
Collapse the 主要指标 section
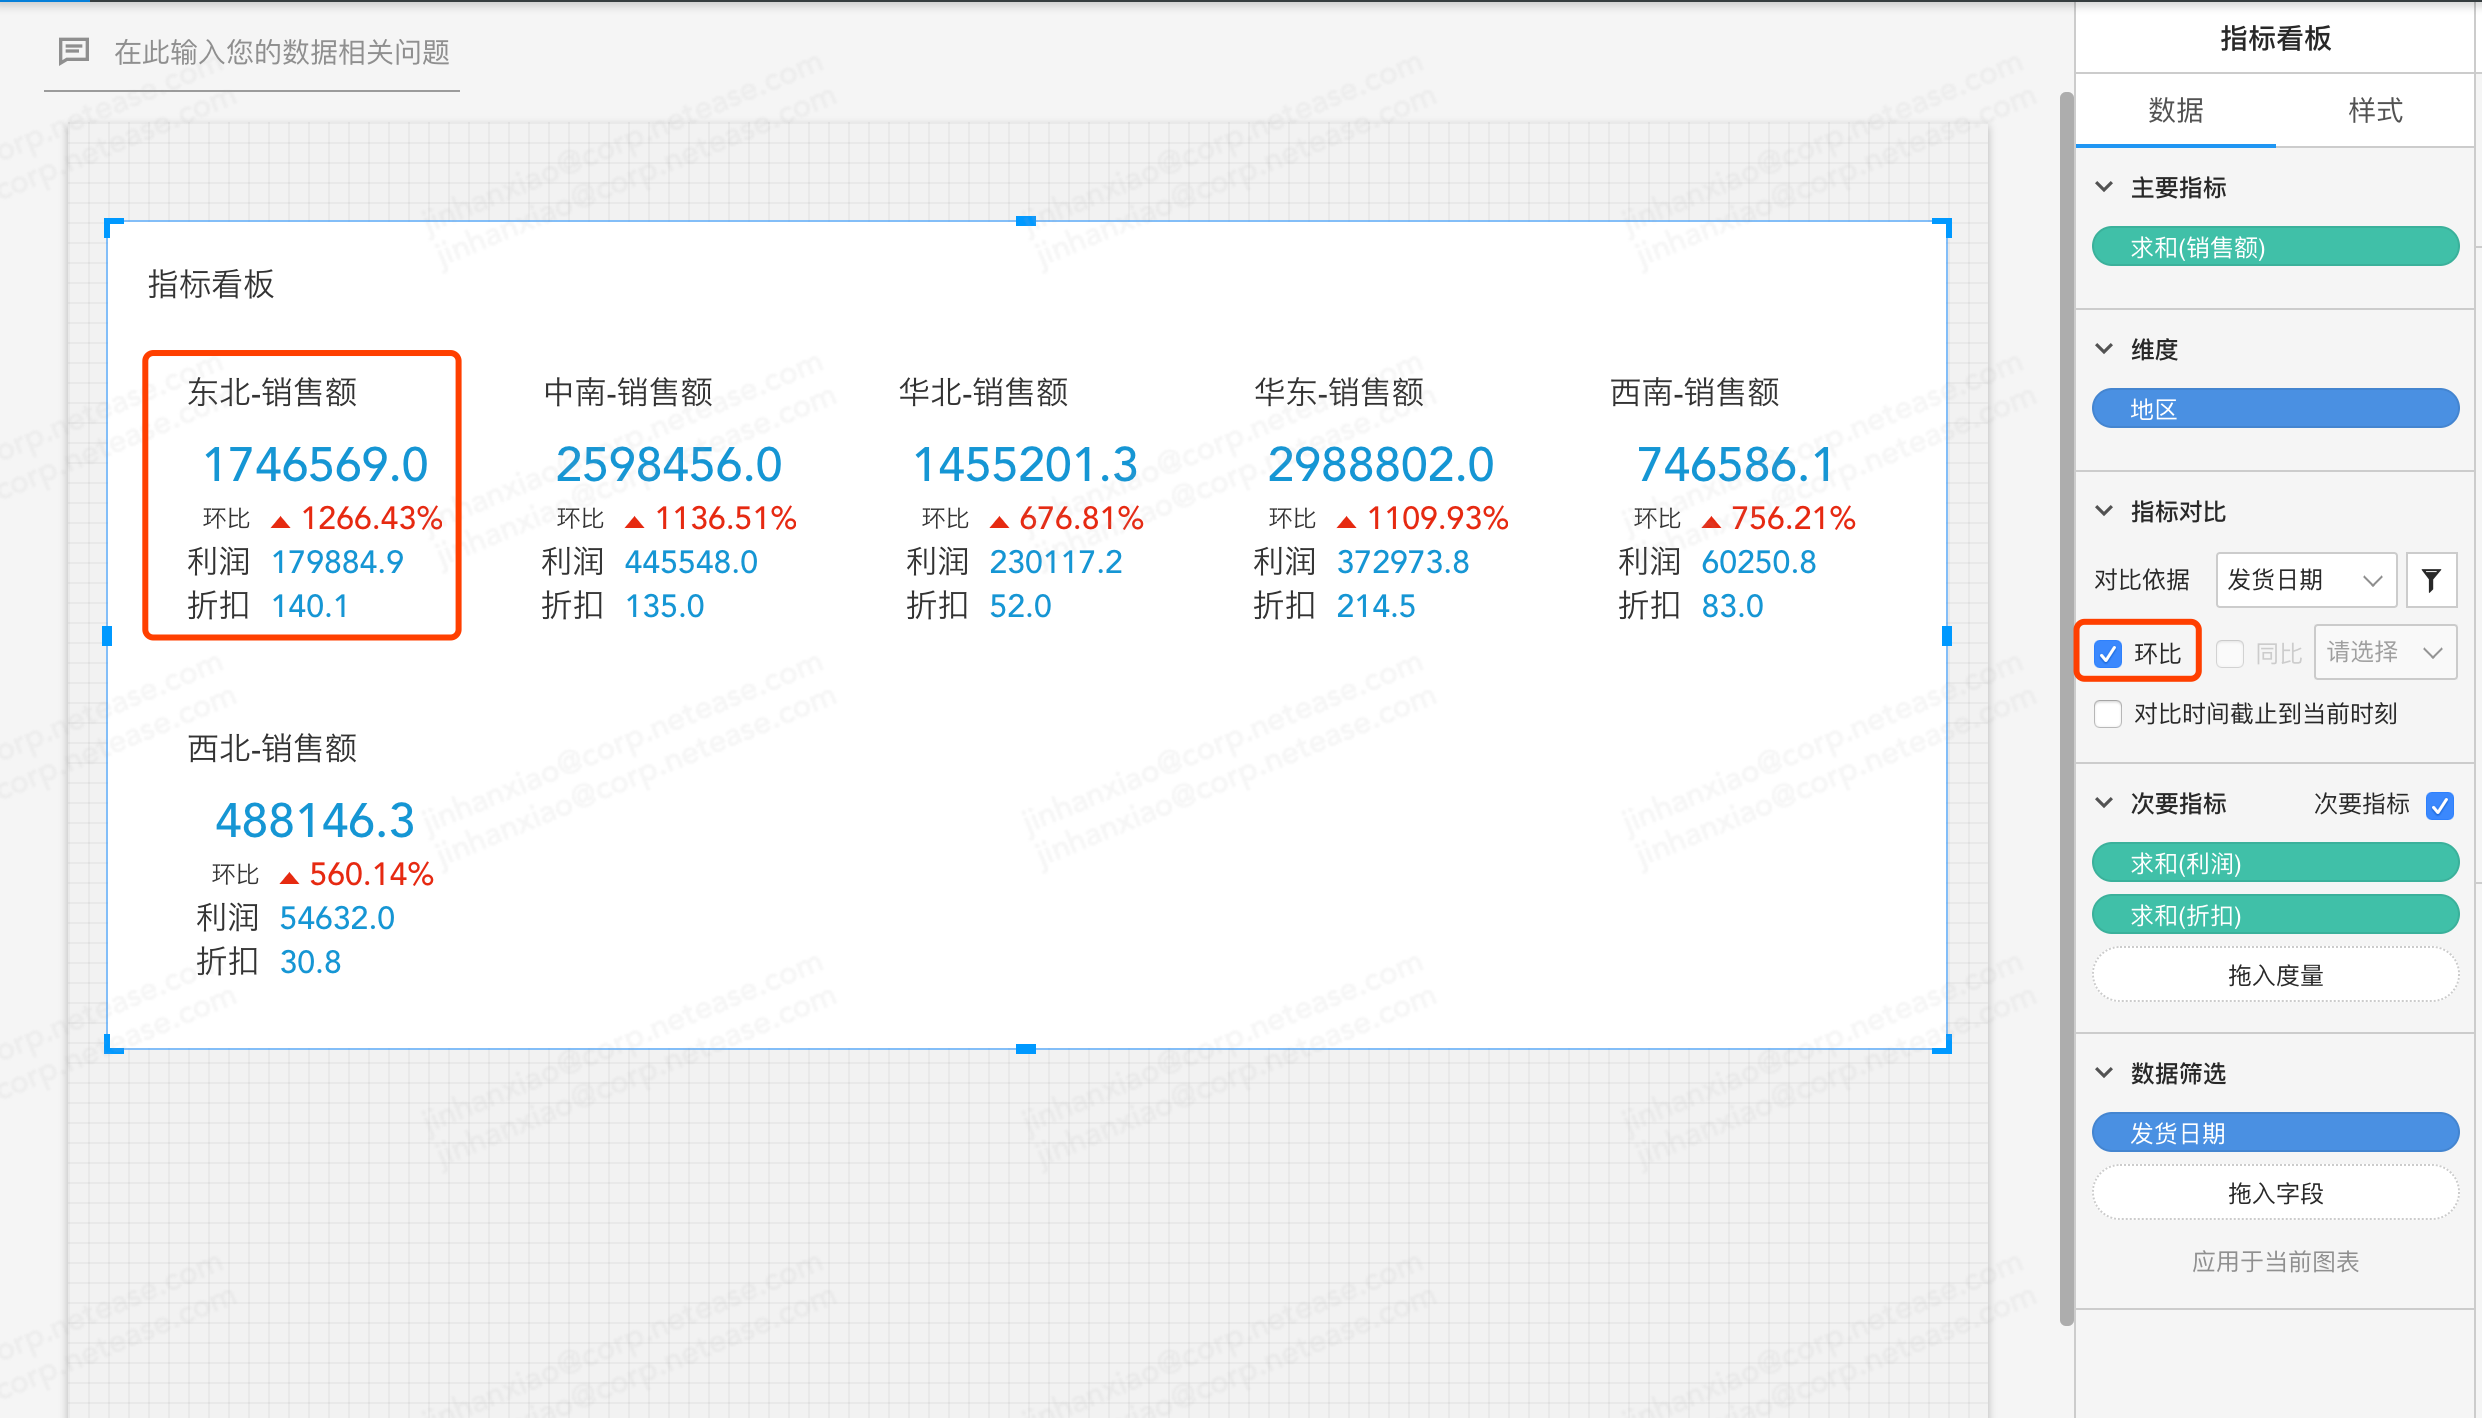(2104, 187)
